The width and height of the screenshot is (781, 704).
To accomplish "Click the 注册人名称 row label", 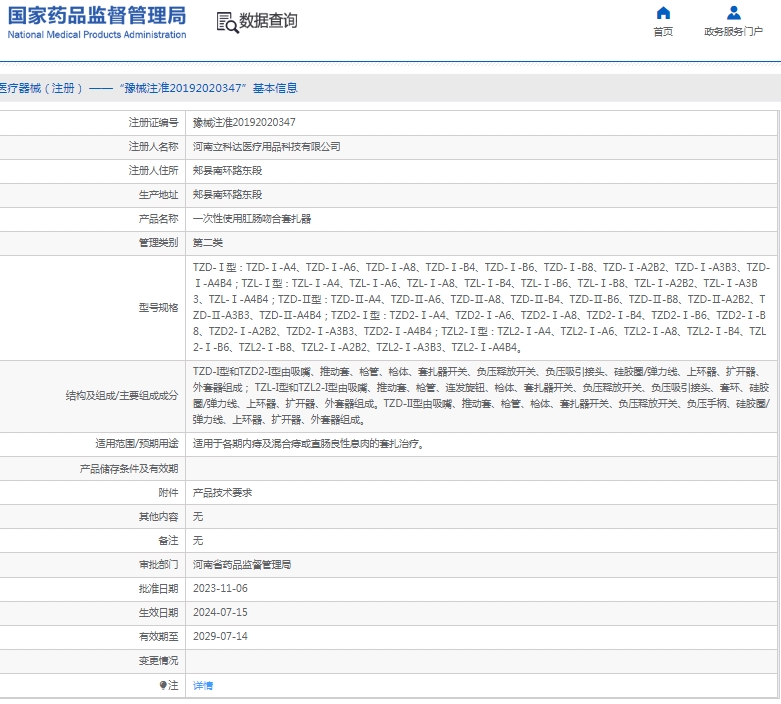I will pyautogui.click(x=153, y=146).
